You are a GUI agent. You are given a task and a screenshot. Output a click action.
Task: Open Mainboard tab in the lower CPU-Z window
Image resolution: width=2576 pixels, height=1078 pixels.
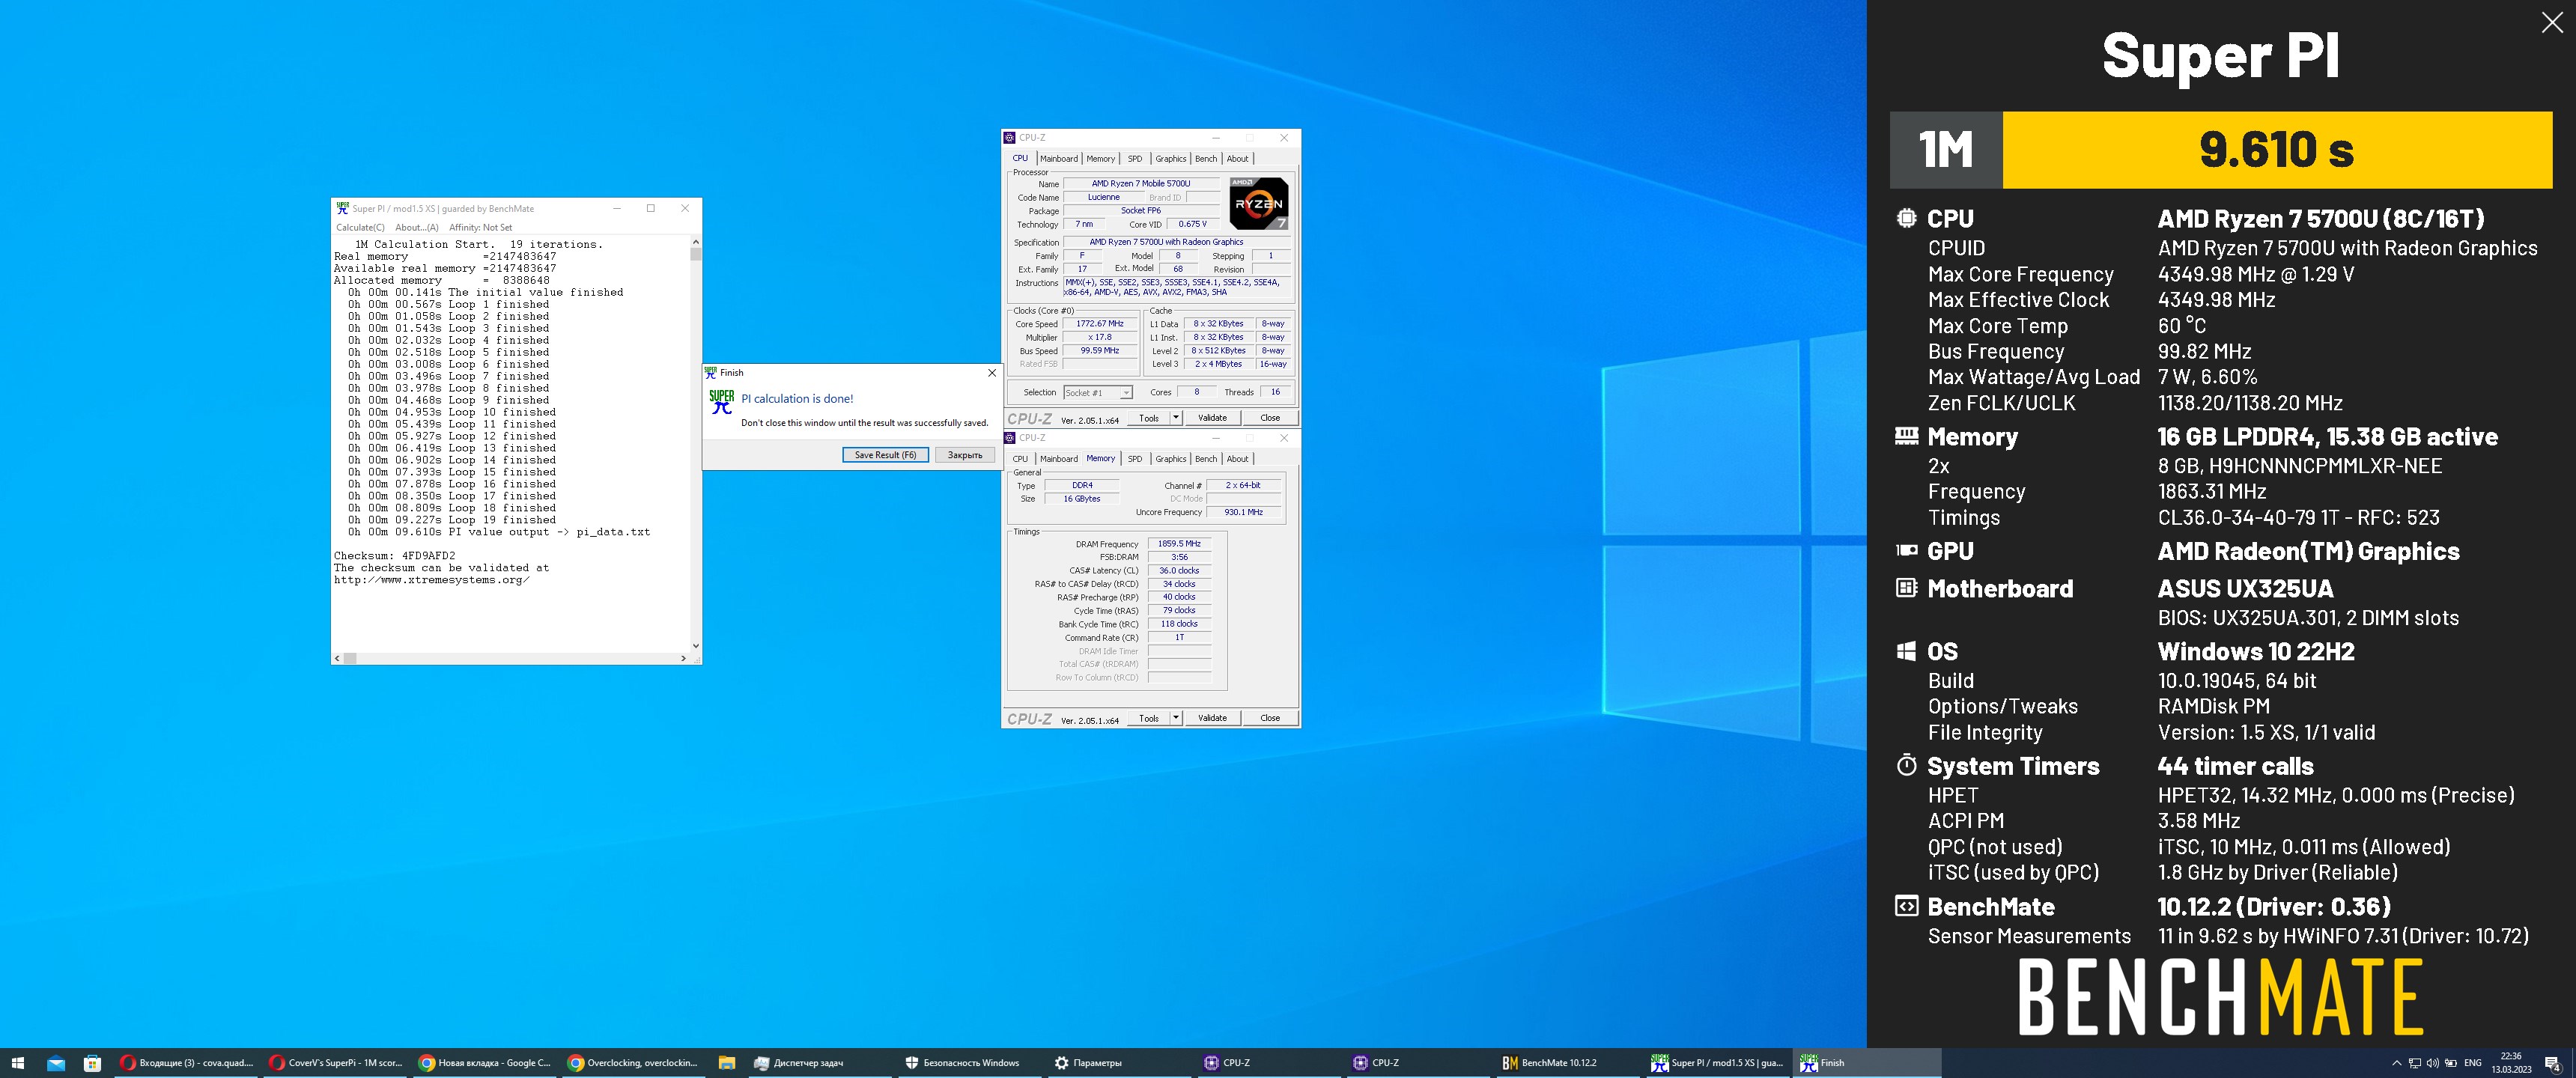(1058, 459)
